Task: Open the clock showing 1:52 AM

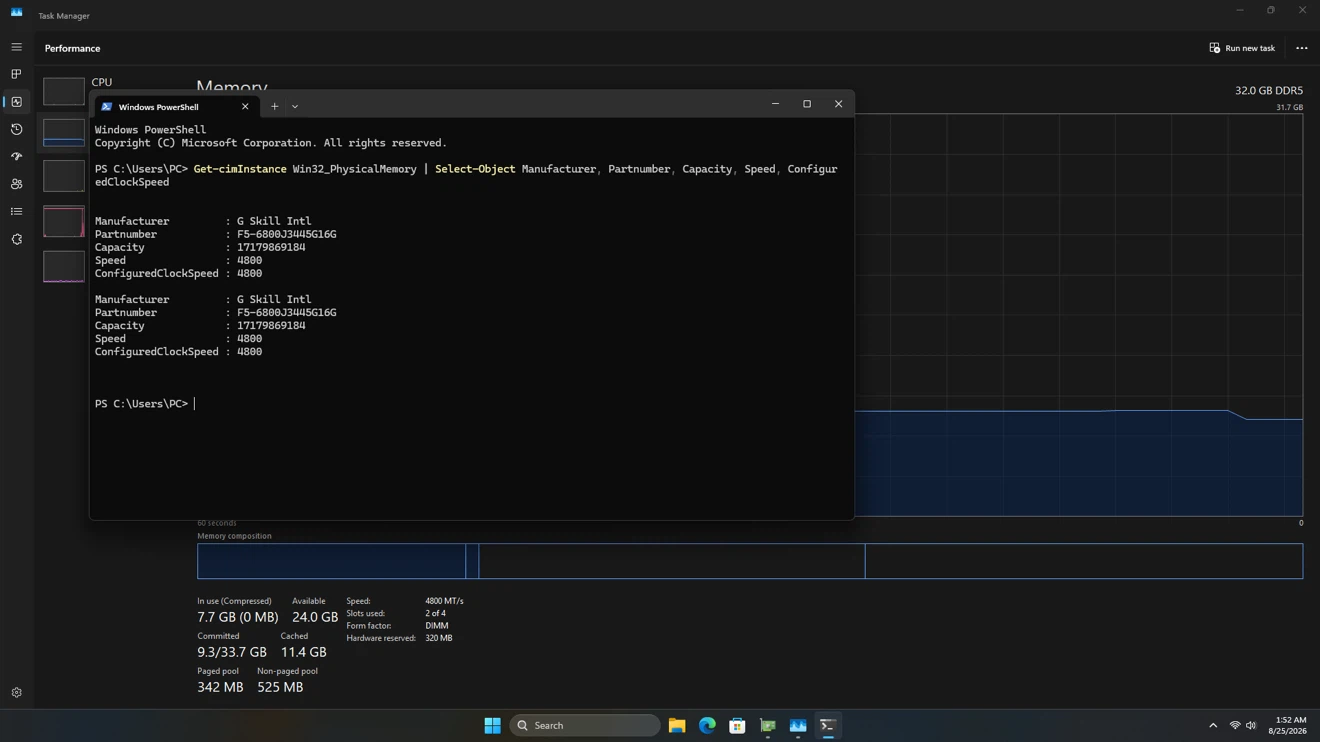Action: 1288,725
